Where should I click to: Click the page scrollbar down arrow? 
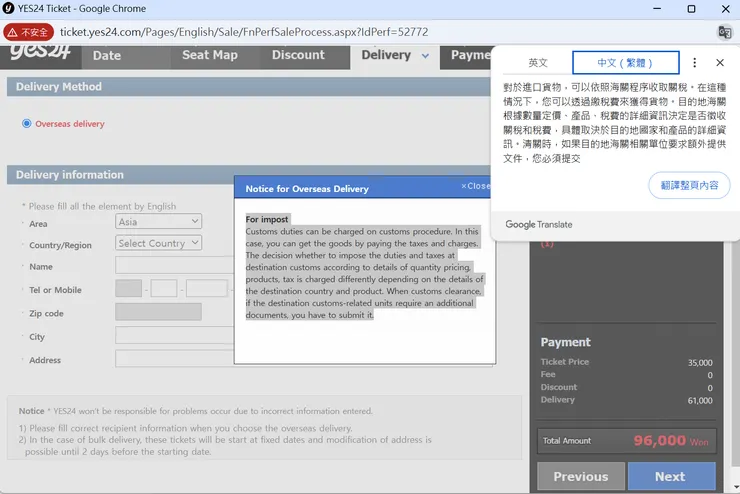736,487
